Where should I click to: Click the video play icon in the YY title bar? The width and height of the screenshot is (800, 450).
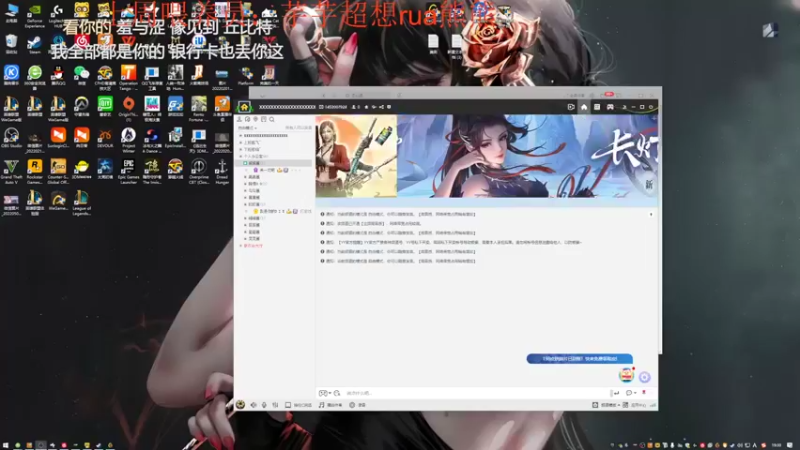(571, 107)
